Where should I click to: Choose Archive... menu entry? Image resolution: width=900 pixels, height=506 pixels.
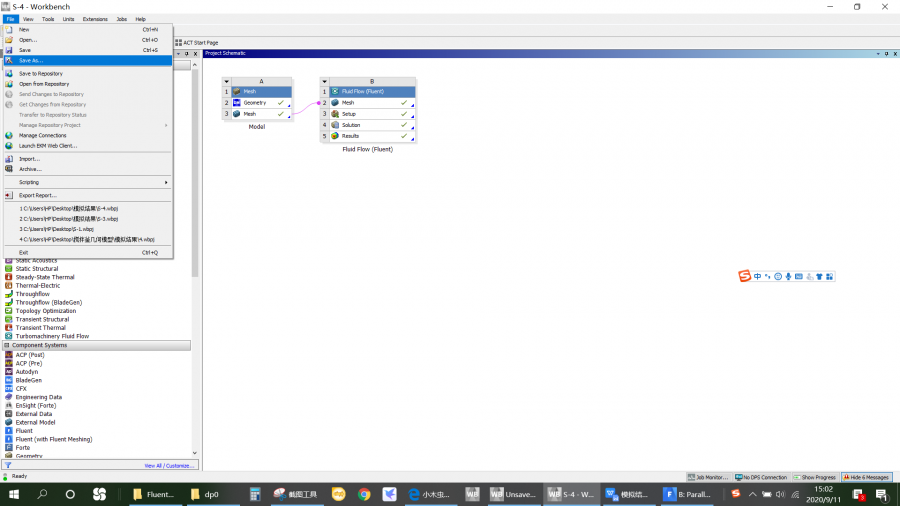pos(88,169)
